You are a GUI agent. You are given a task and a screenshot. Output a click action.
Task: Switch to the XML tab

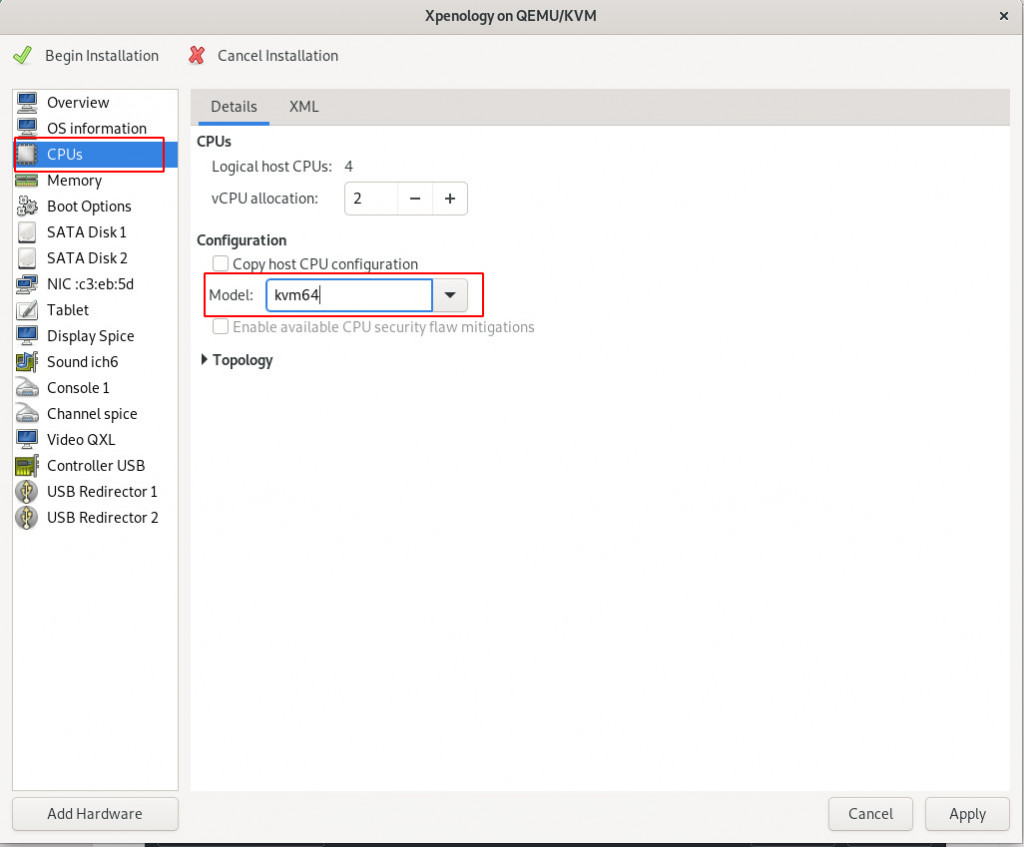(304, 106)
